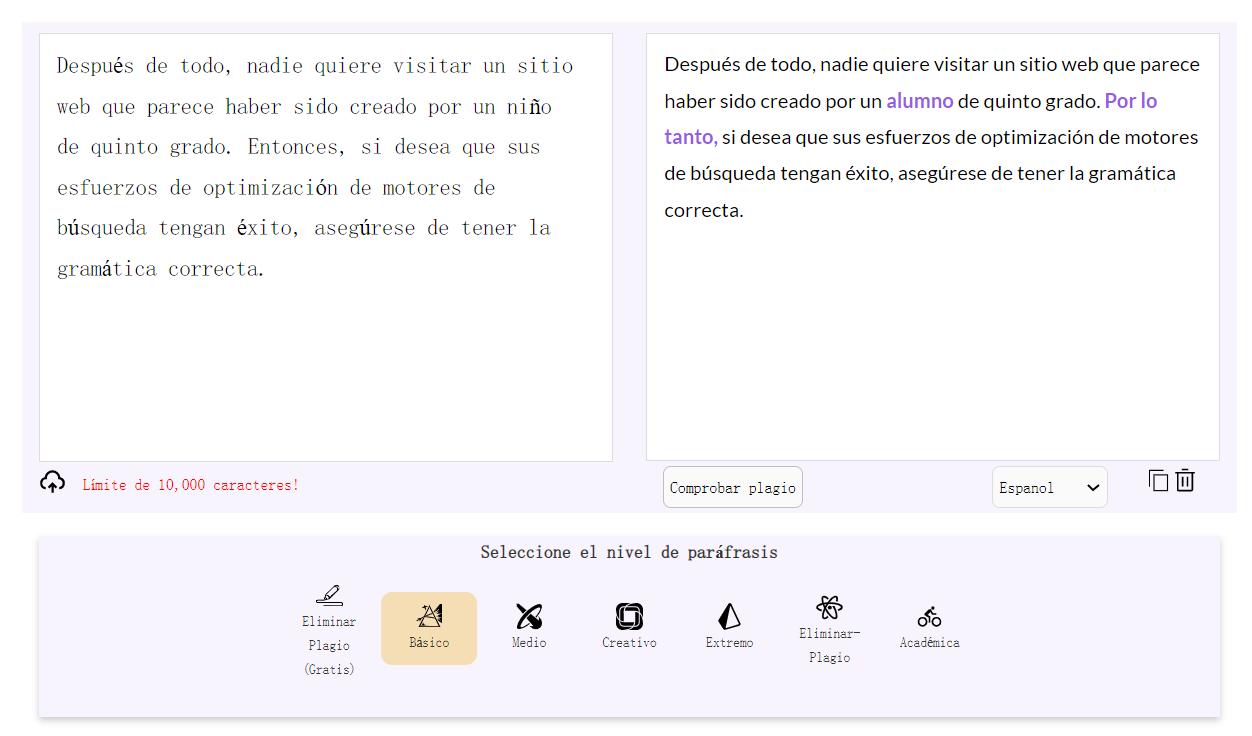Screen dimensions: 1252x736
Task: Copy the paraphrased output text
Action: [x=1158, y=480]
